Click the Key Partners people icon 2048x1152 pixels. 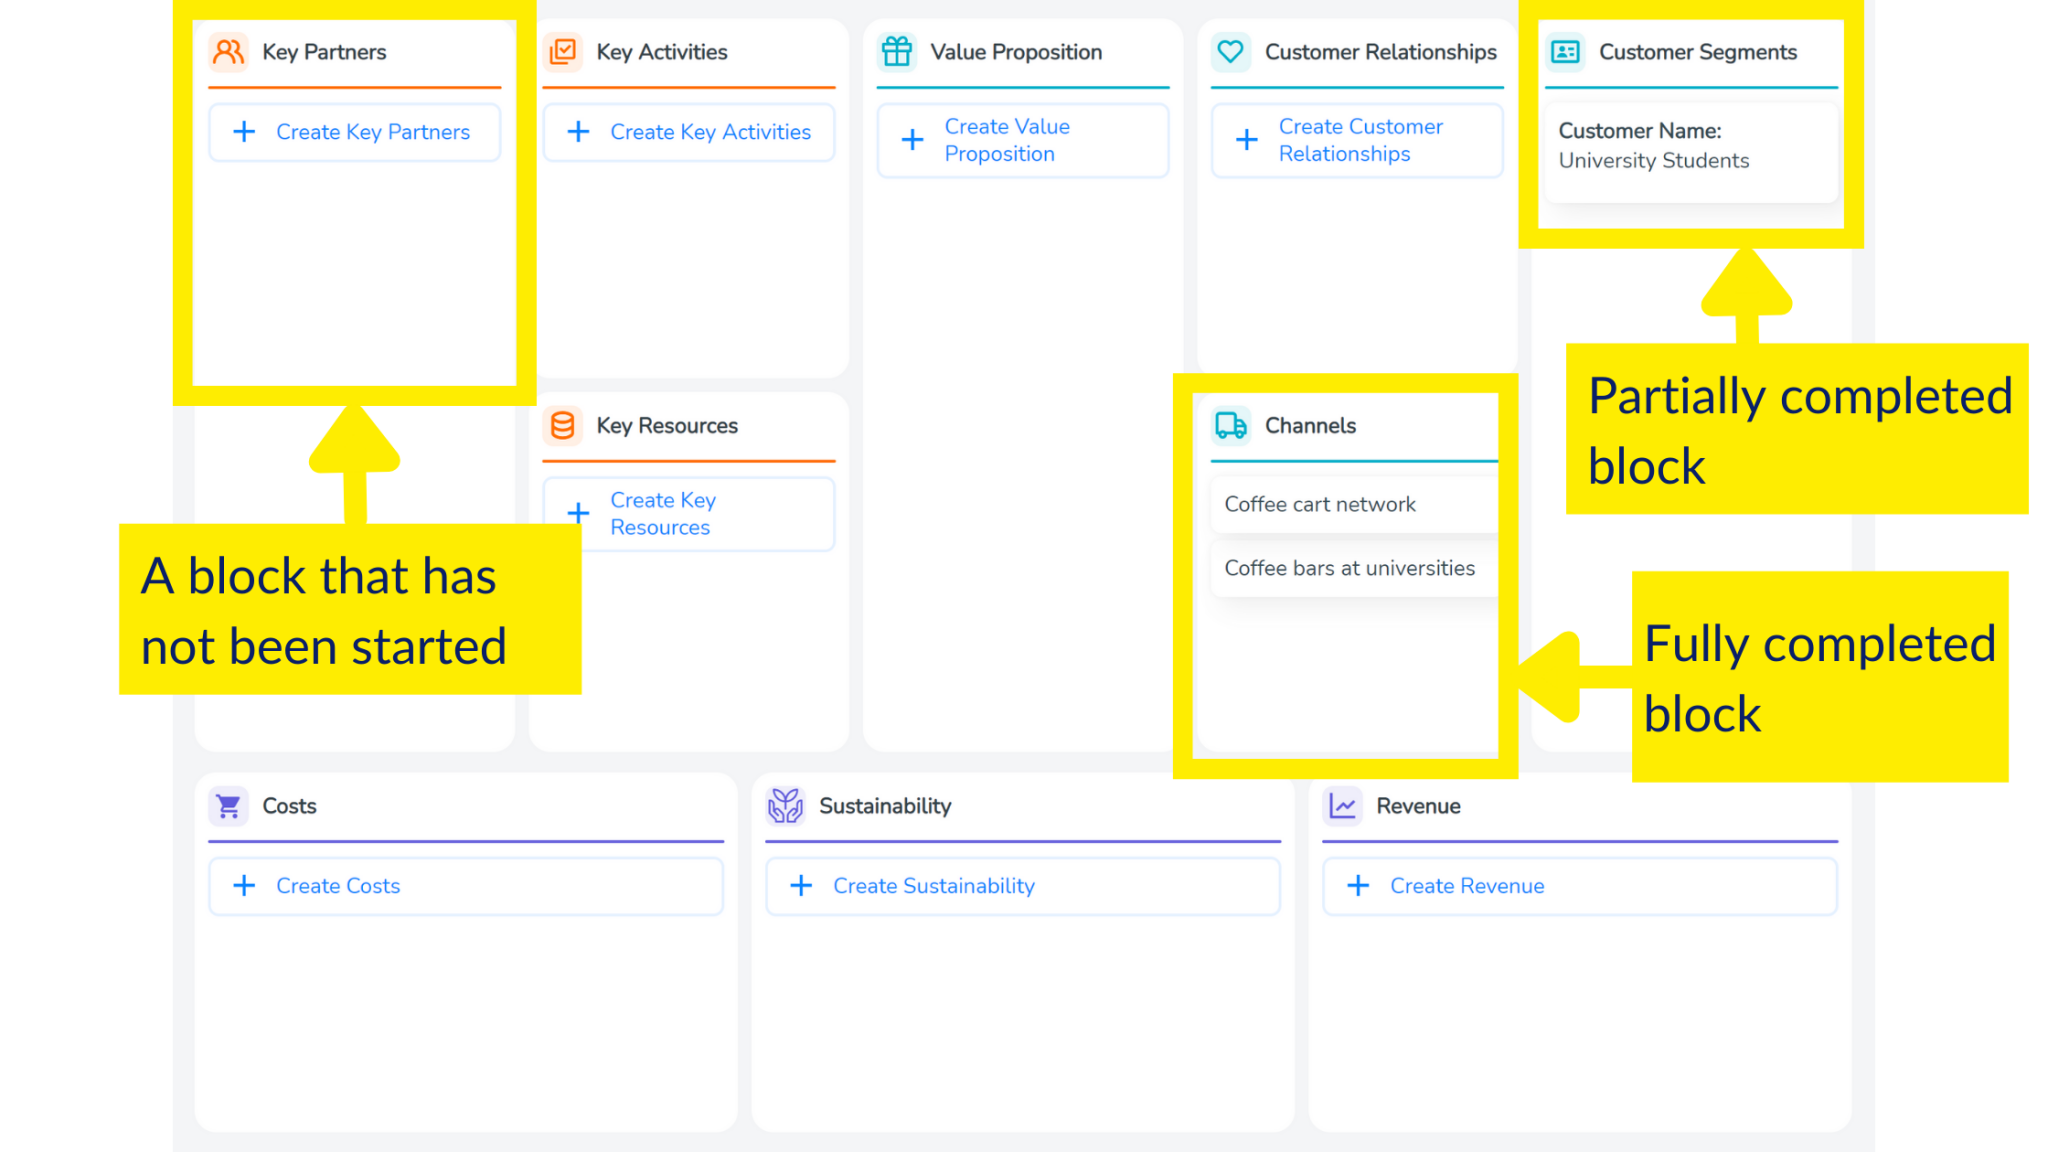tap(228, 52)
